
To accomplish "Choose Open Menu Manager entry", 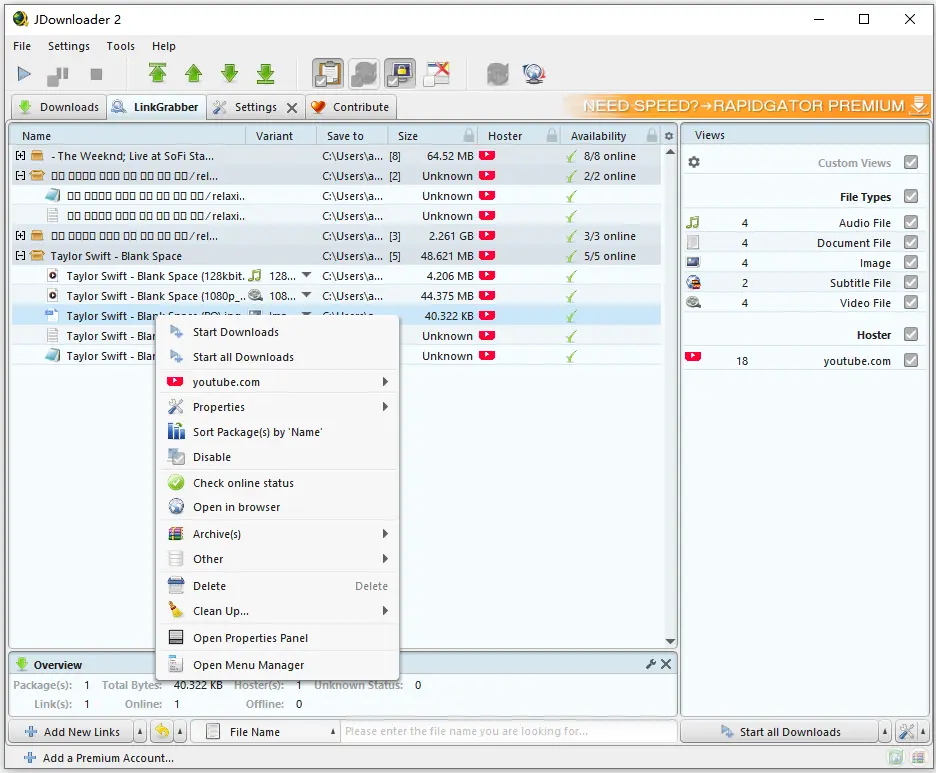I will click(278, 664).
